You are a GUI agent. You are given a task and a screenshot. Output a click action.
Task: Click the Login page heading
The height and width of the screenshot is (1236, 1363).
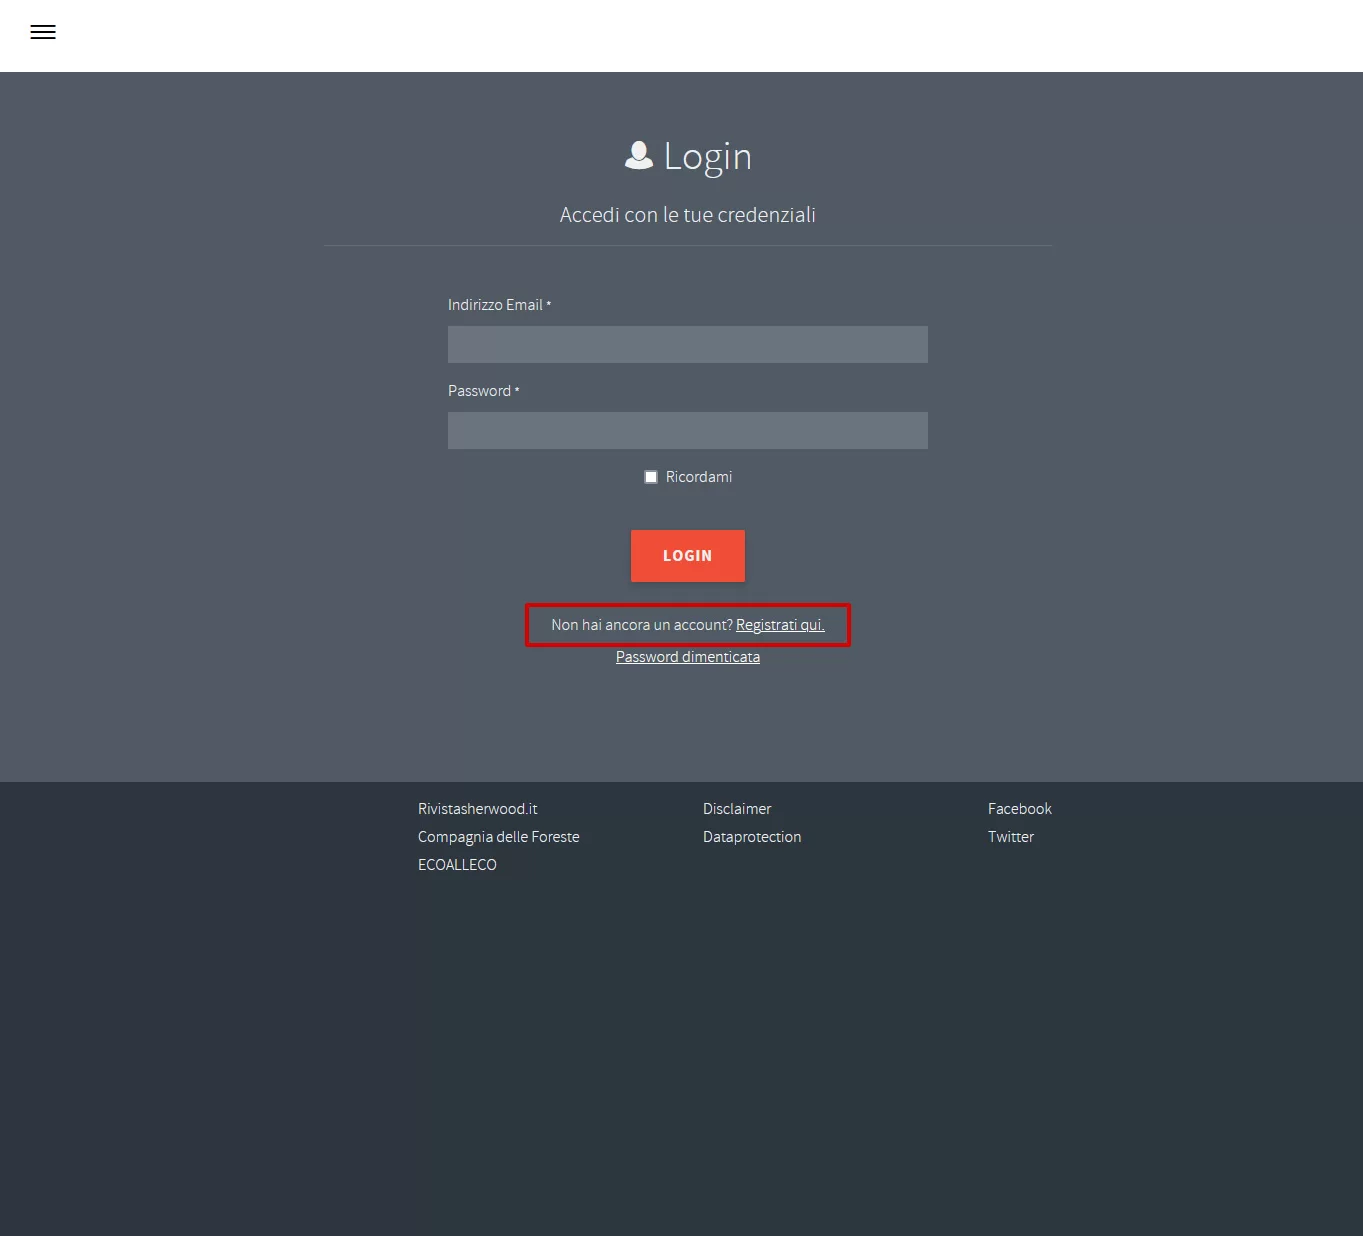pyautogui.click(x=707, y=156)
